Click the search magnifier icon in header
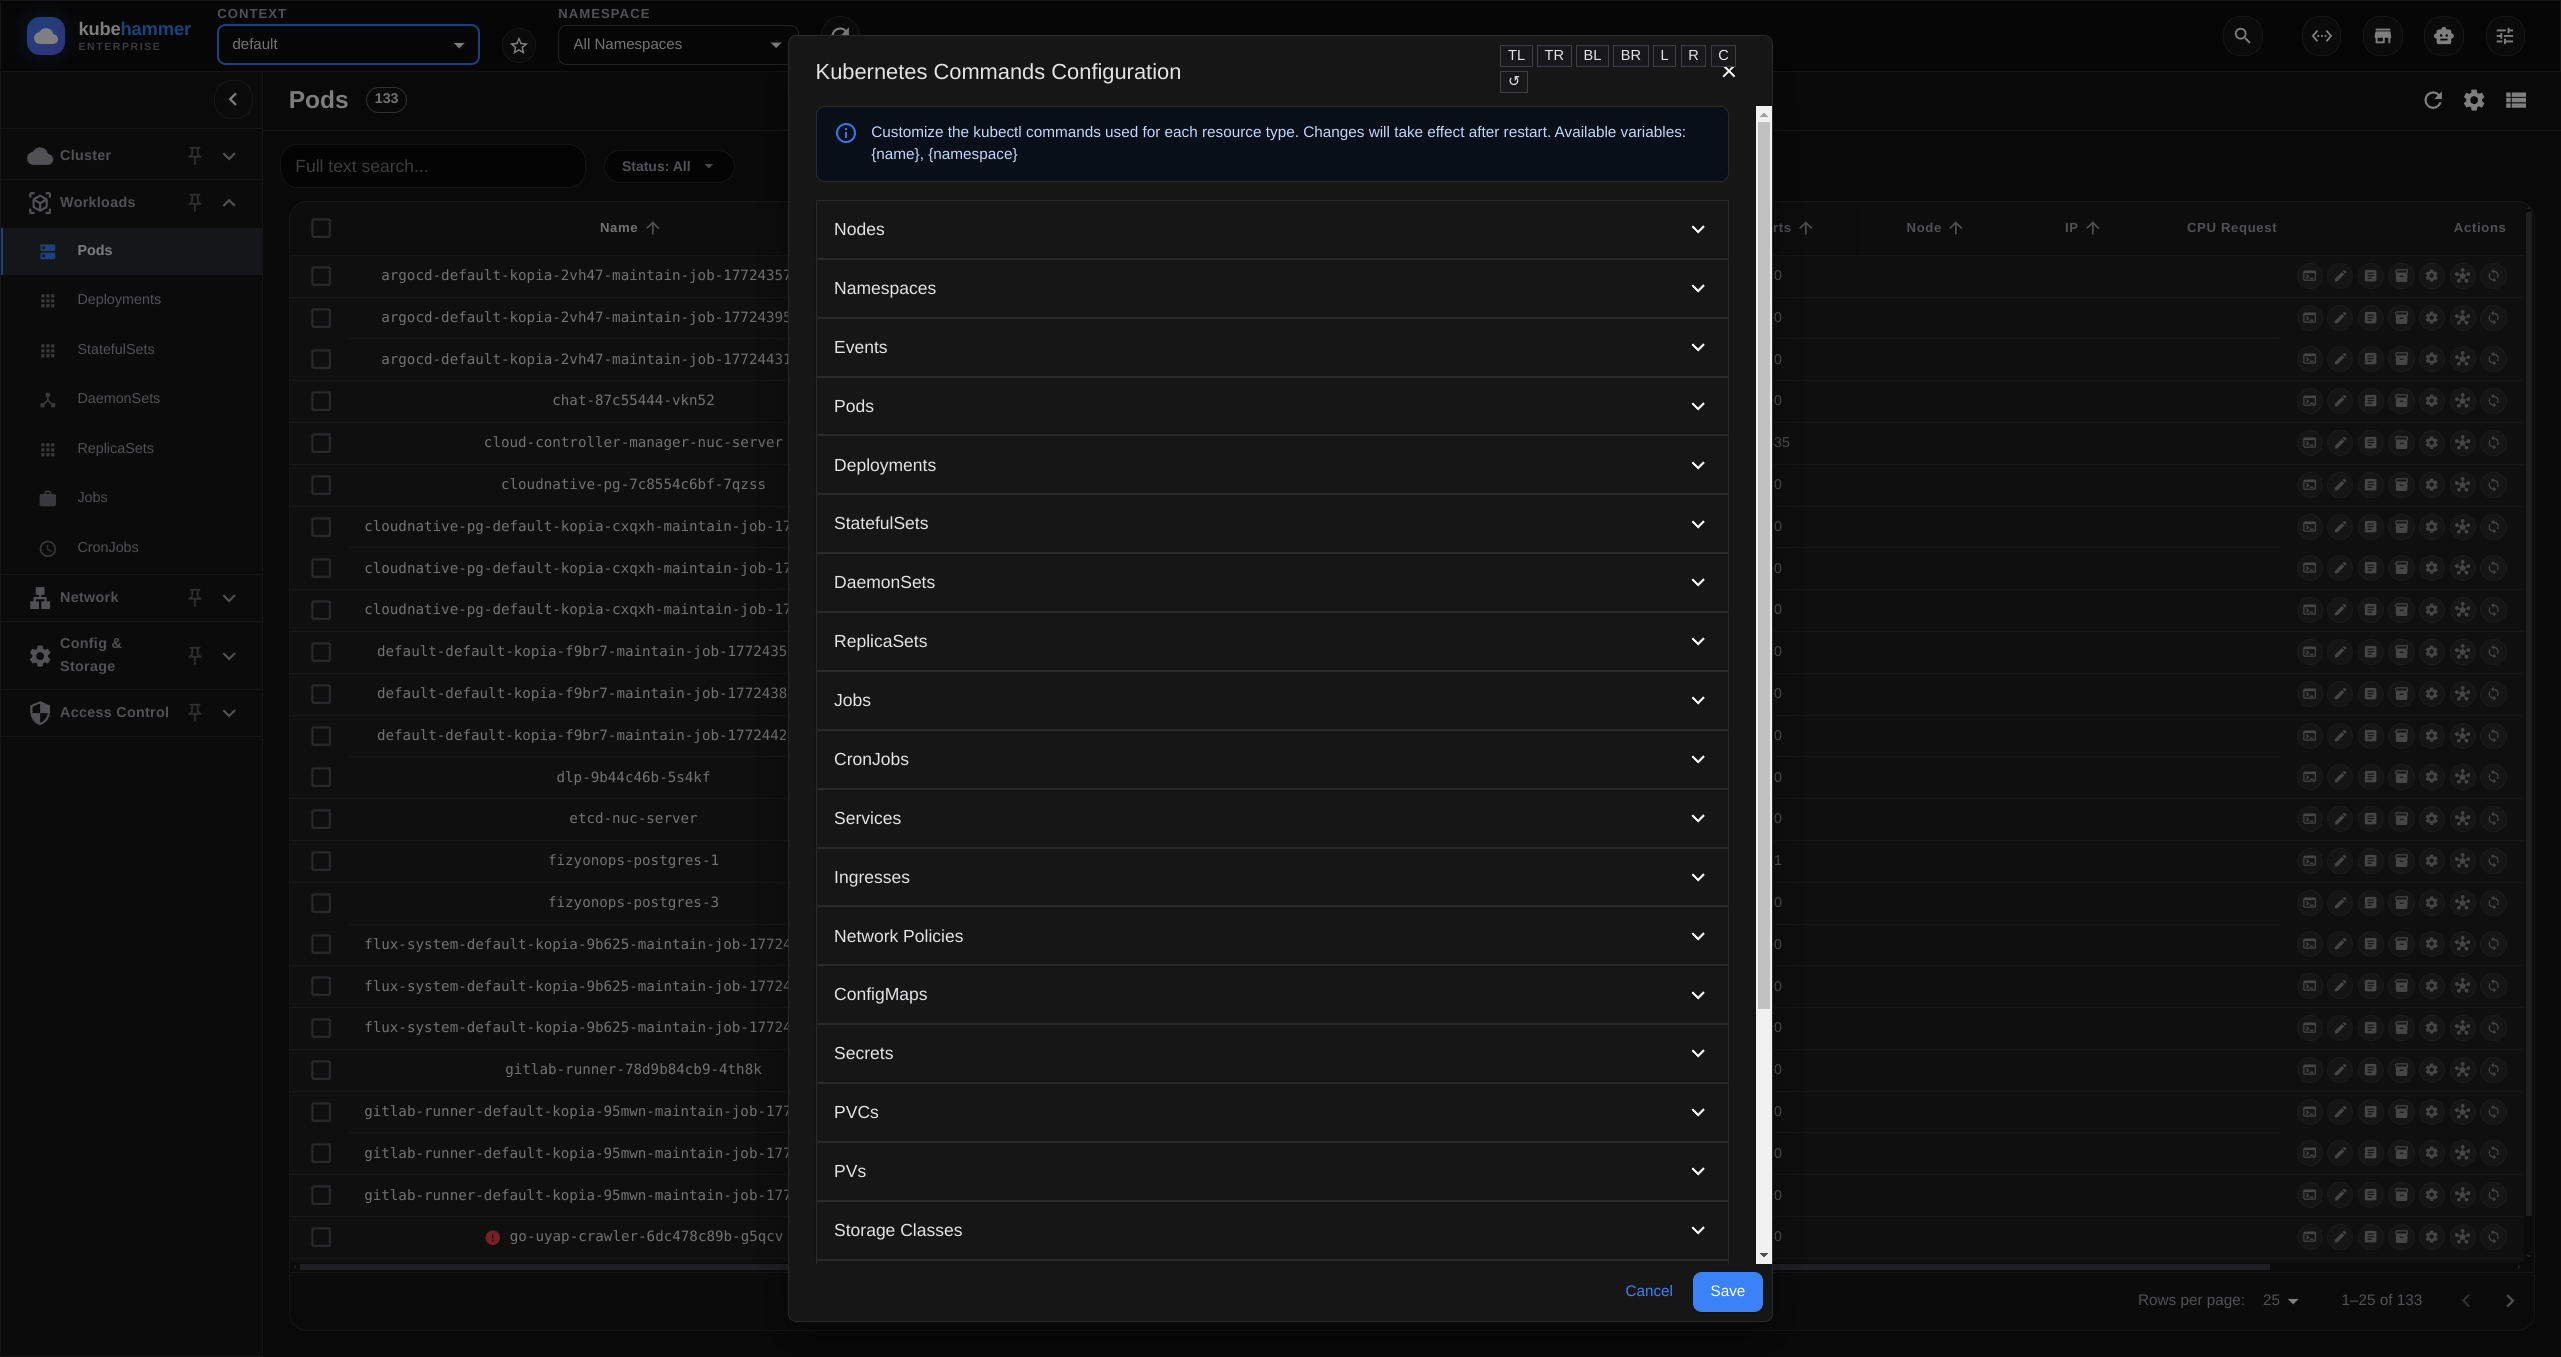 [2243, 36]
